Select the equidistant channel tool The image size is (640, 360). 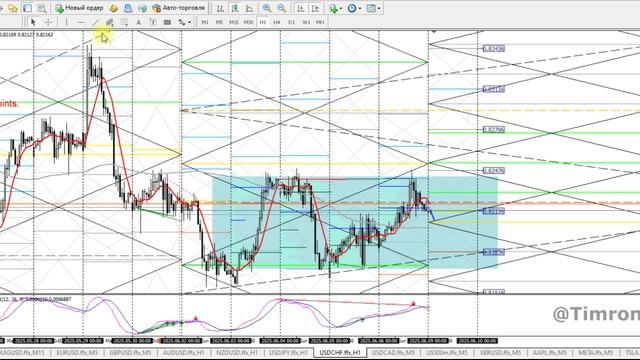coord(110,22)
